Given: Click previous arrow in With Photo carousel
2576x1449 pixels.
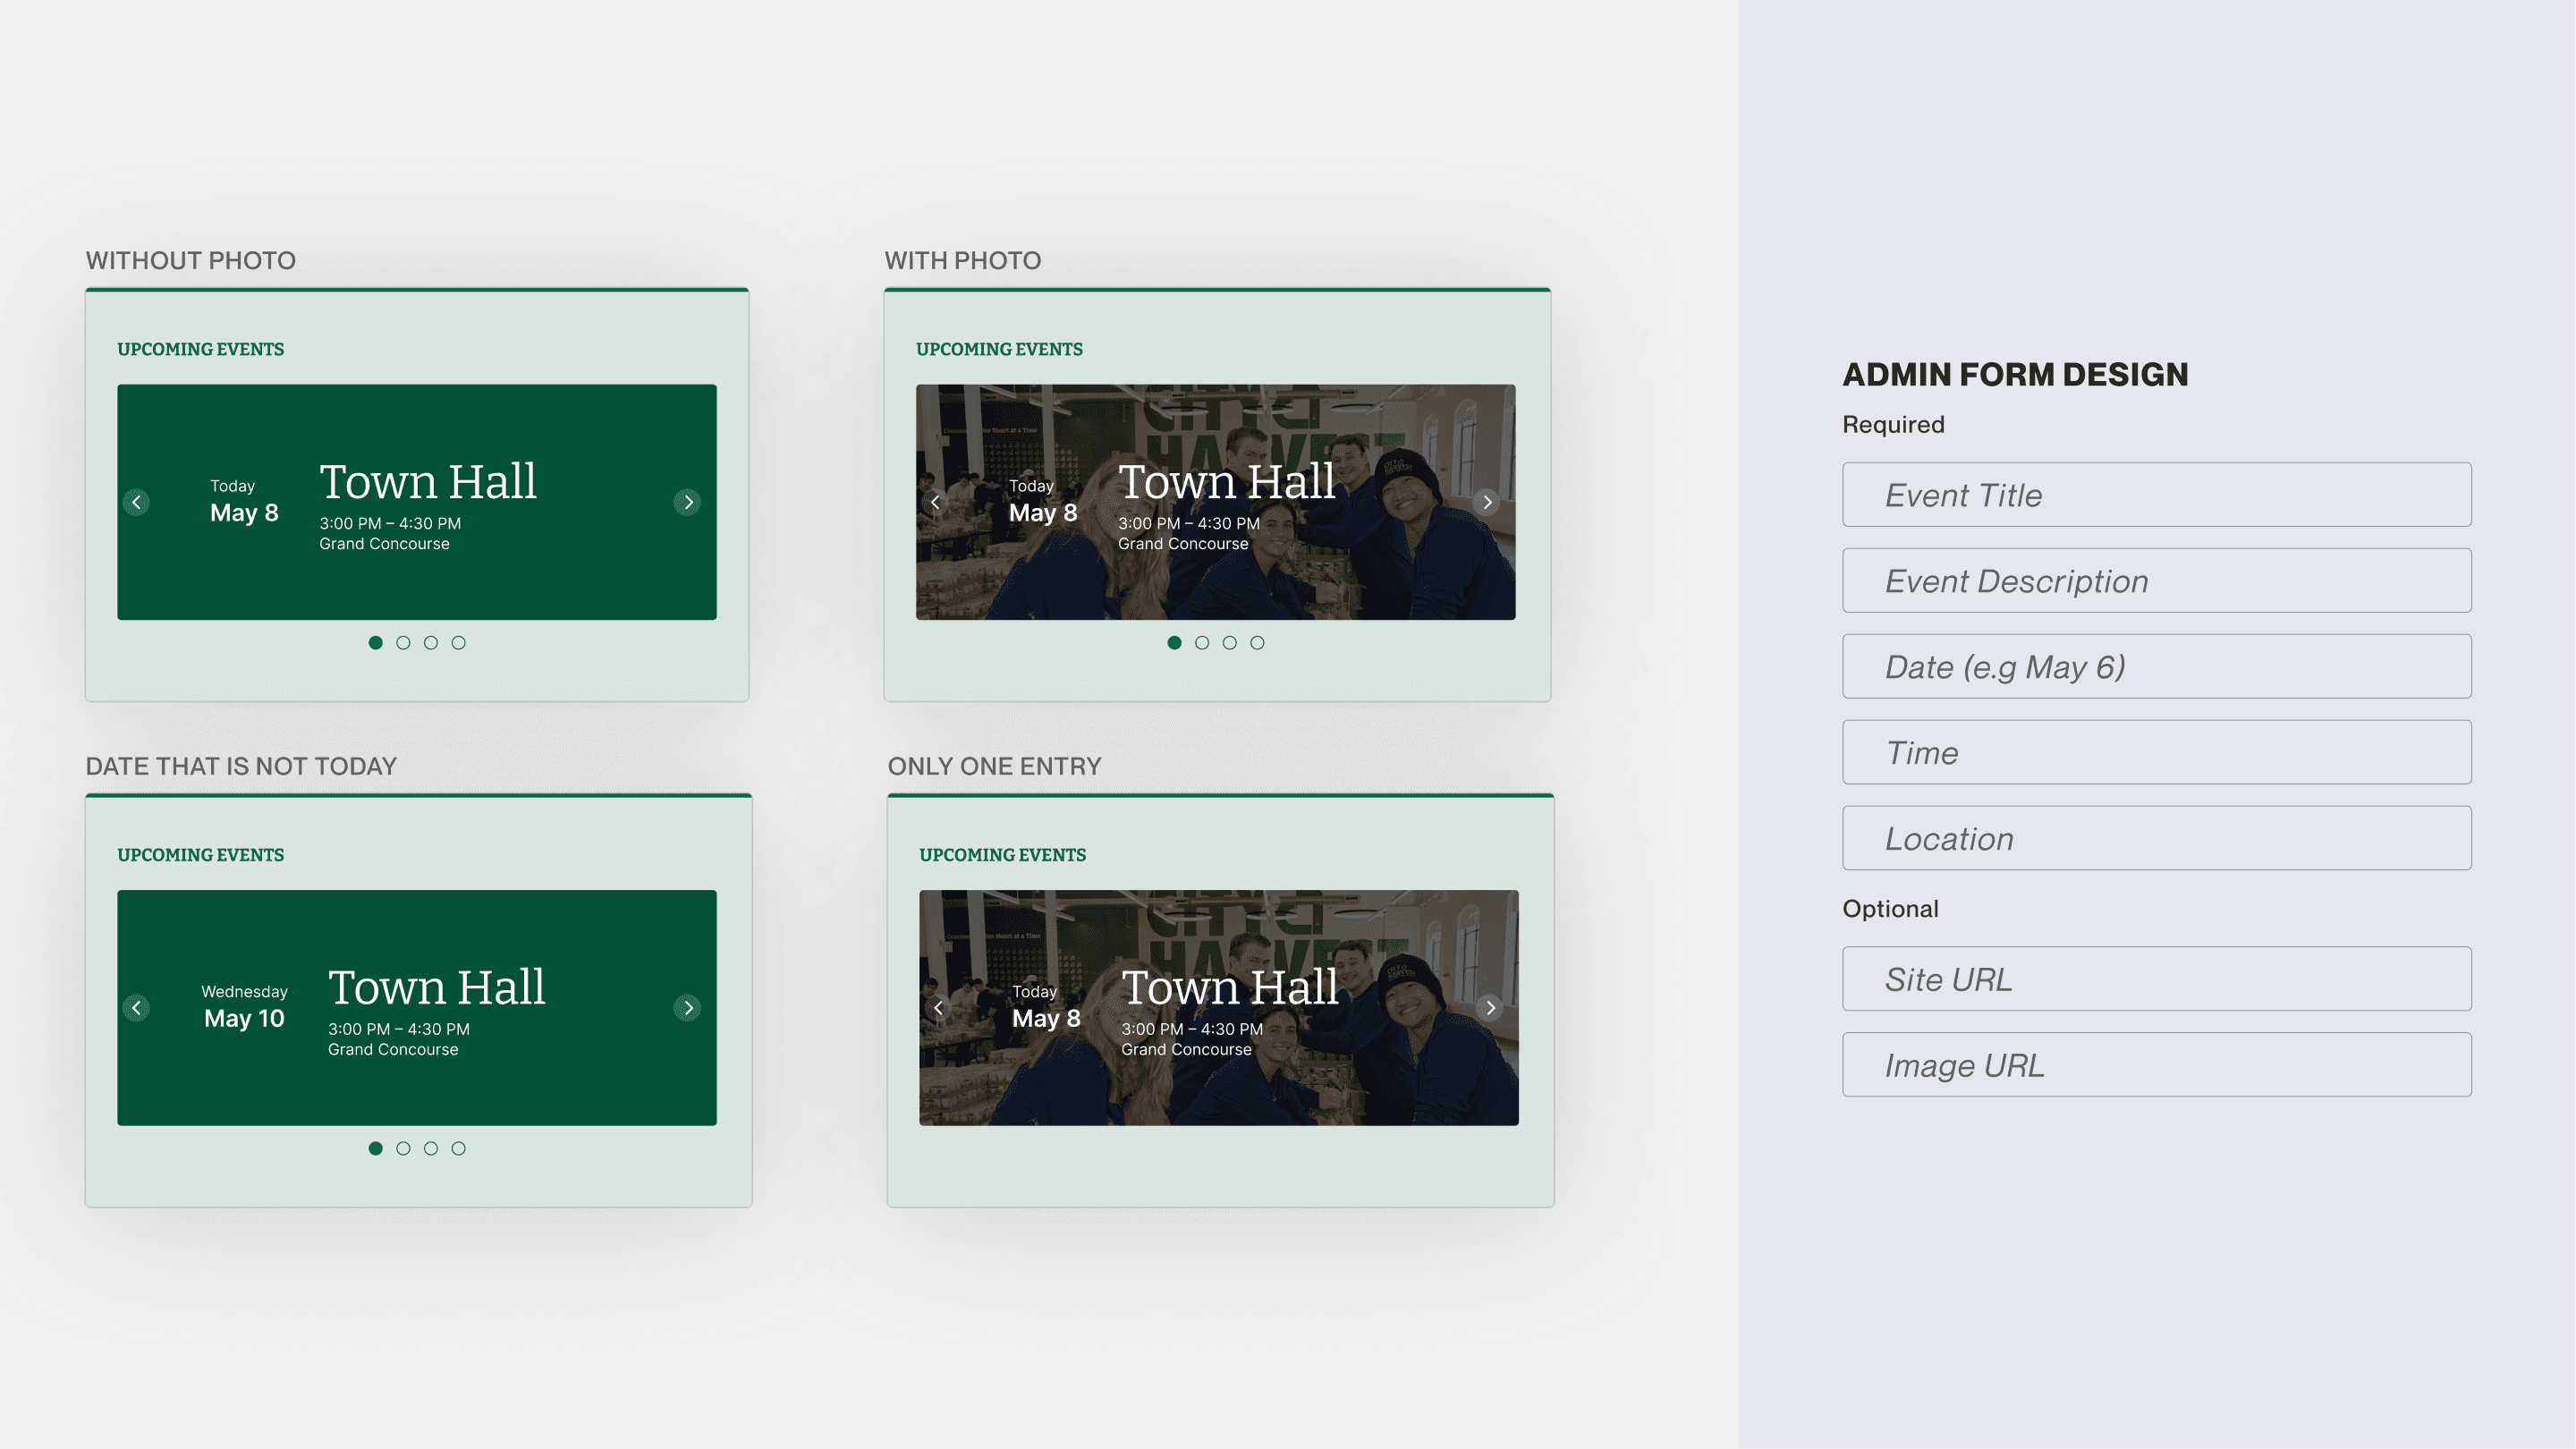Looking at the screenshot, I should coord(935,502).
